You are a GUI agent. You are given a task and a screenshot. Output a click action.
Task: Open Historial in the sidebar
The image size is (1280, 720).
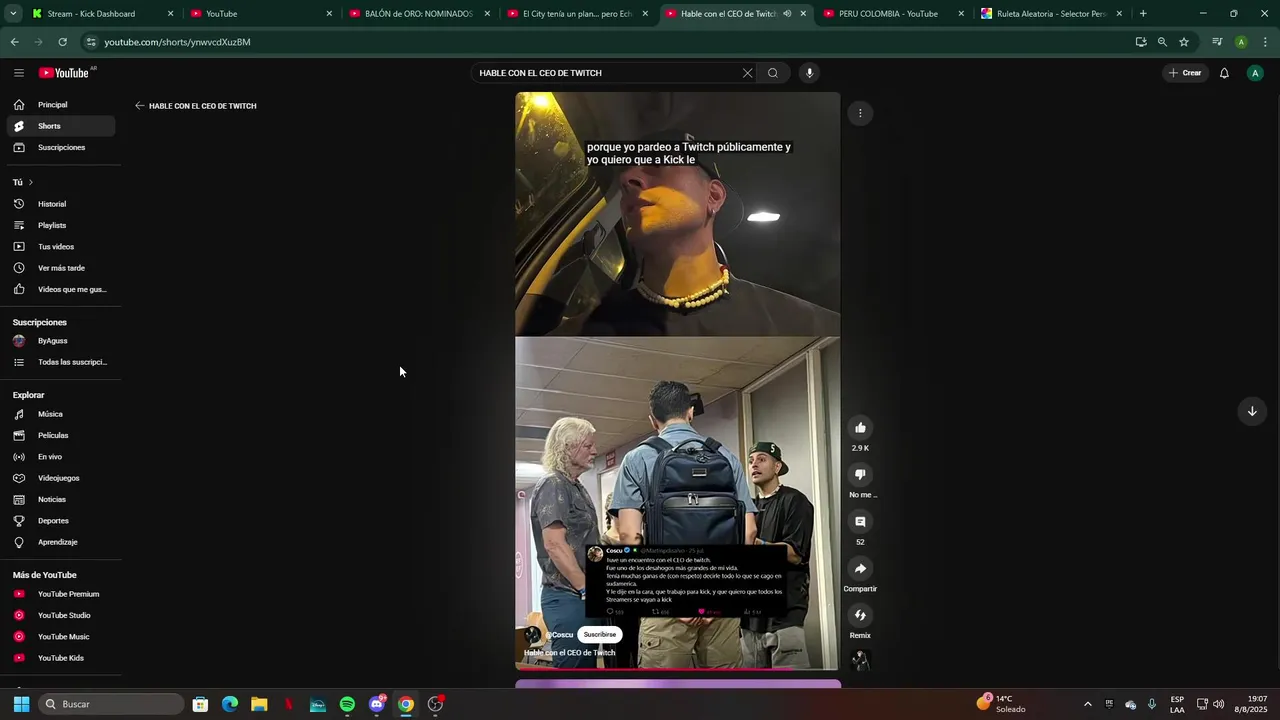tap(60, 204)
